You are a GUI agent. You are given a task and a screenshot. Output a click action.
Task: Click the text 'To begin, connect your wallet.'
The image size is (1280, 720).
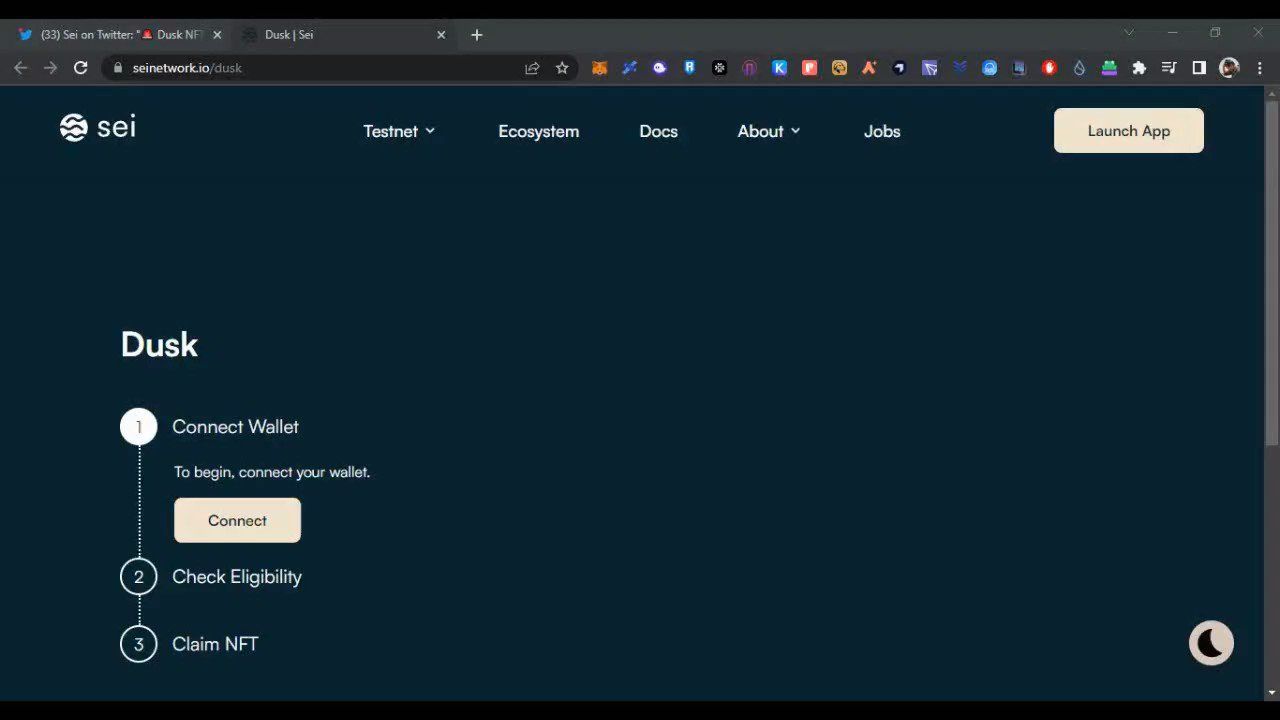click(x=272, y=472)
